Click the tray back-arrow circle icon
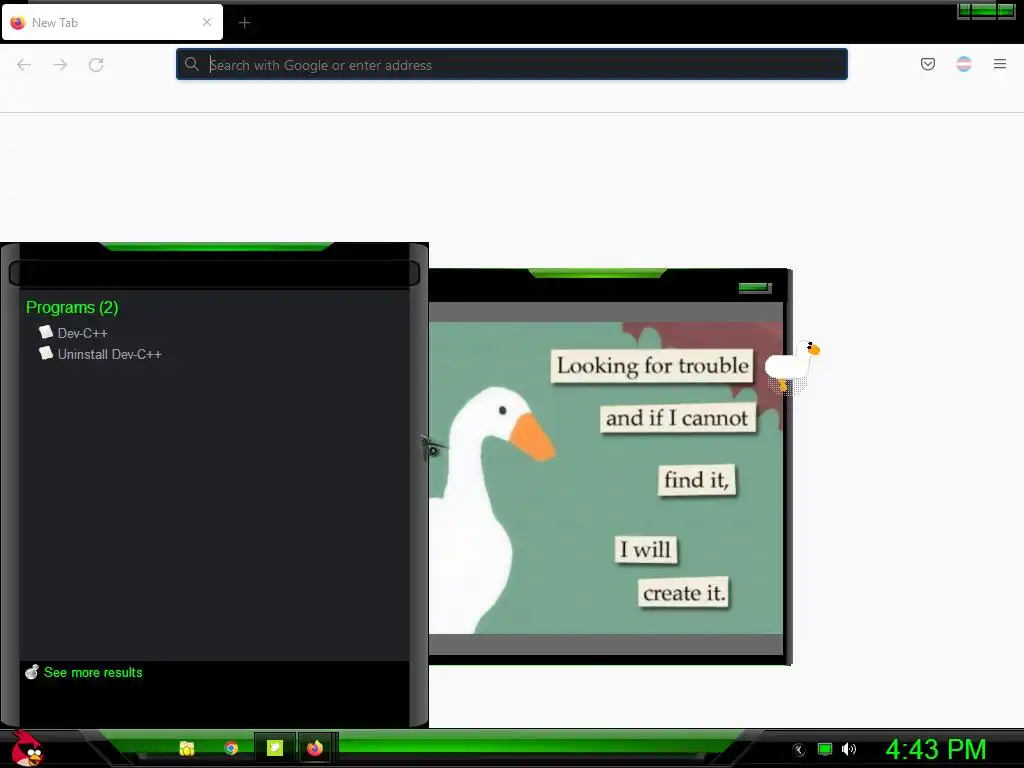 pos(799,750)
